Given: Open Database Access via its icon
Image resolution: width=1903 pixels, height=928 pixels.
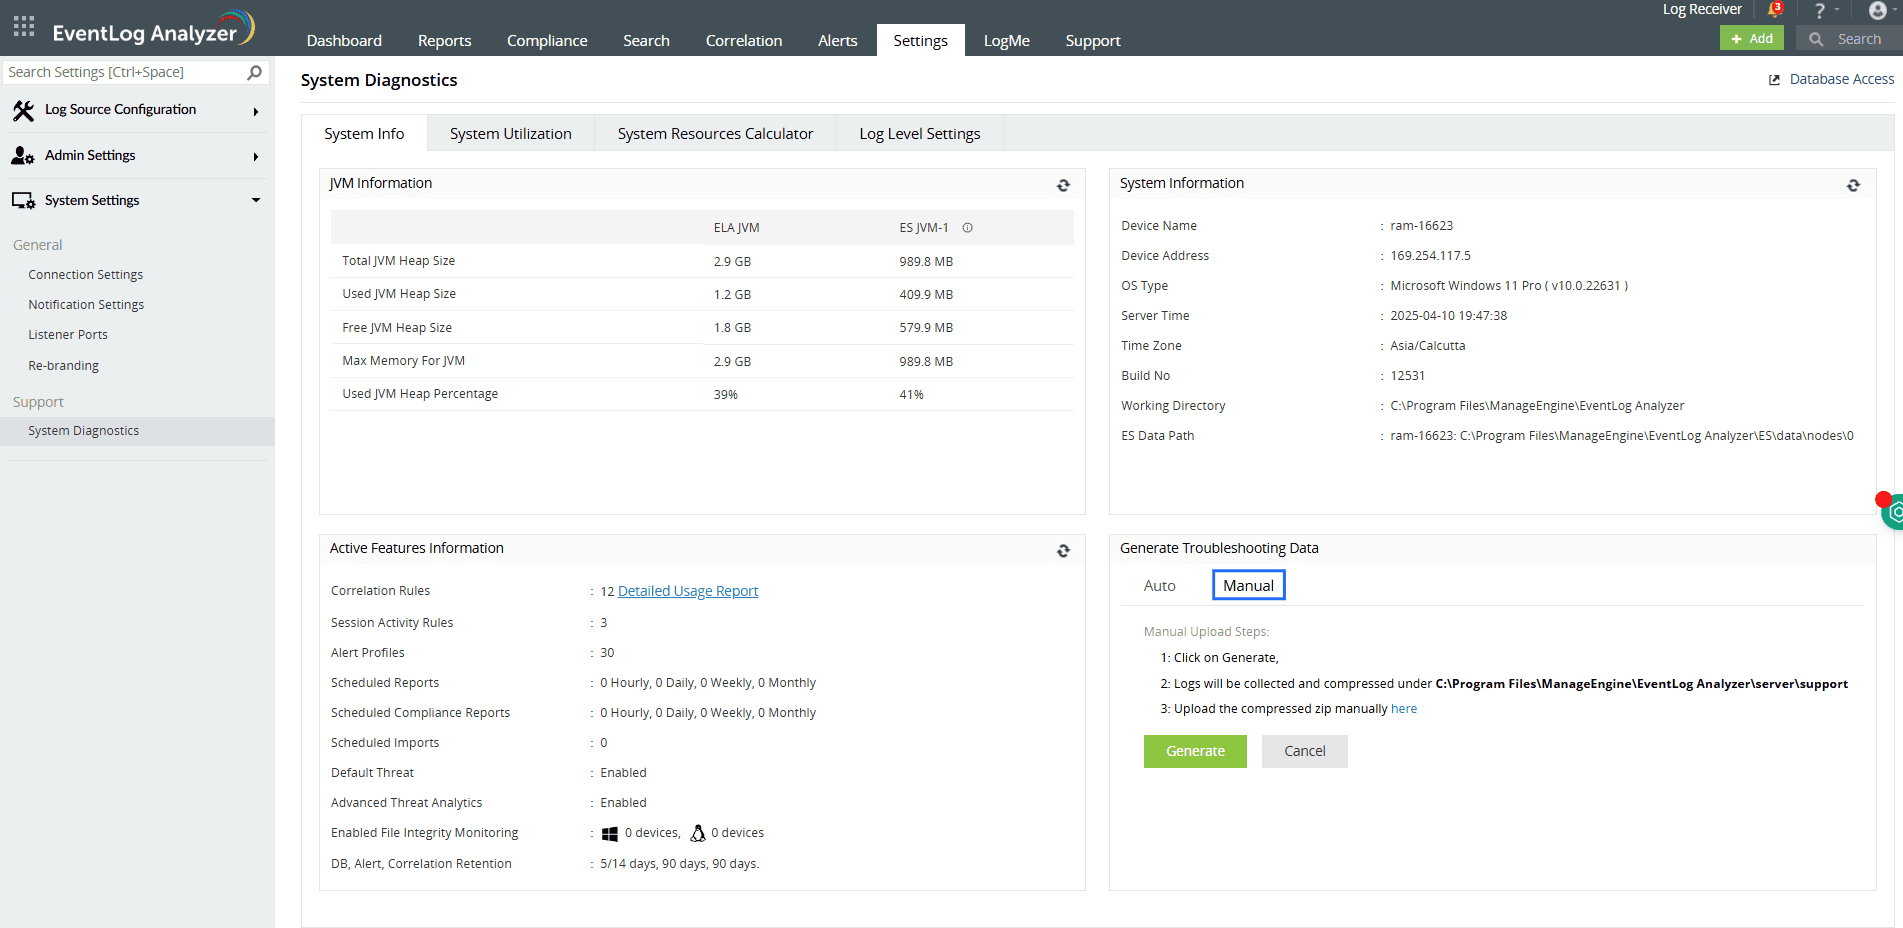Looking at the screenshot, I should [1774, 78].
